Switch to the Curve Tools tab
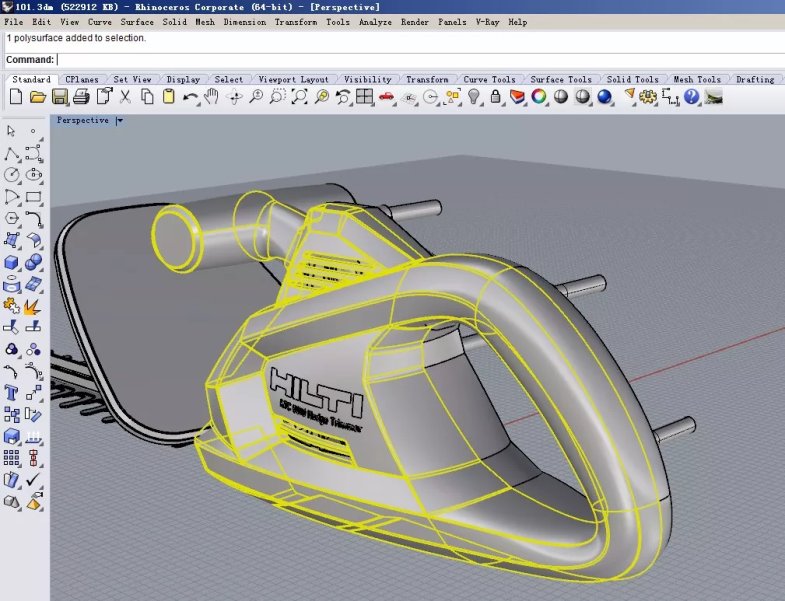This screenshot has height=601, width=785. click(x=489, y=80)
